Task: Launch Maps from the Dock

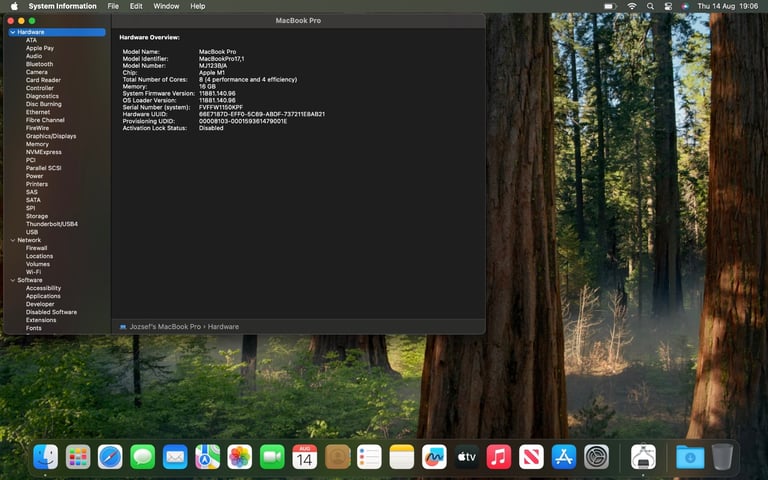Action: pos(207,456)
